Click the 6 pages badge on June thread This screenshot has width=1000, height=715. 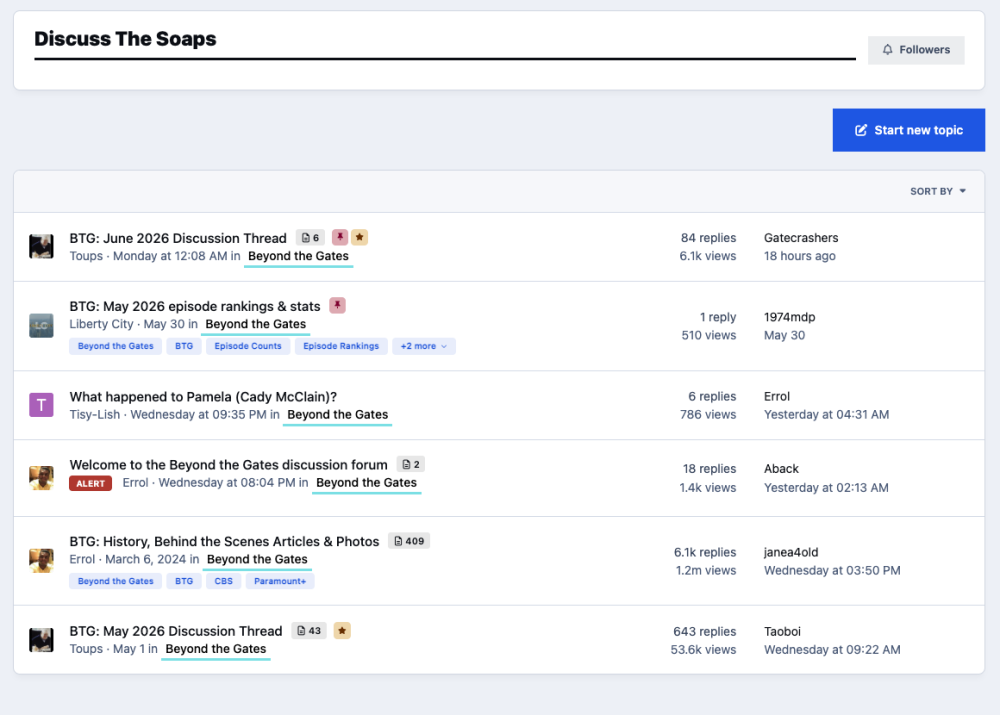[311, 238]
